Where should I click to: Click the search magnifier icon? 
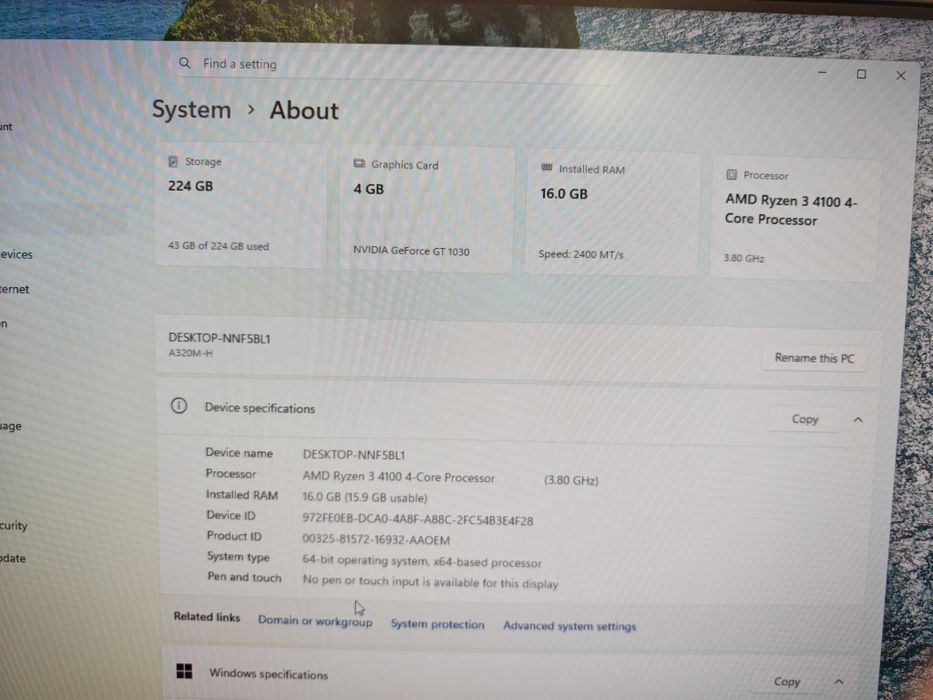[184, 62]
